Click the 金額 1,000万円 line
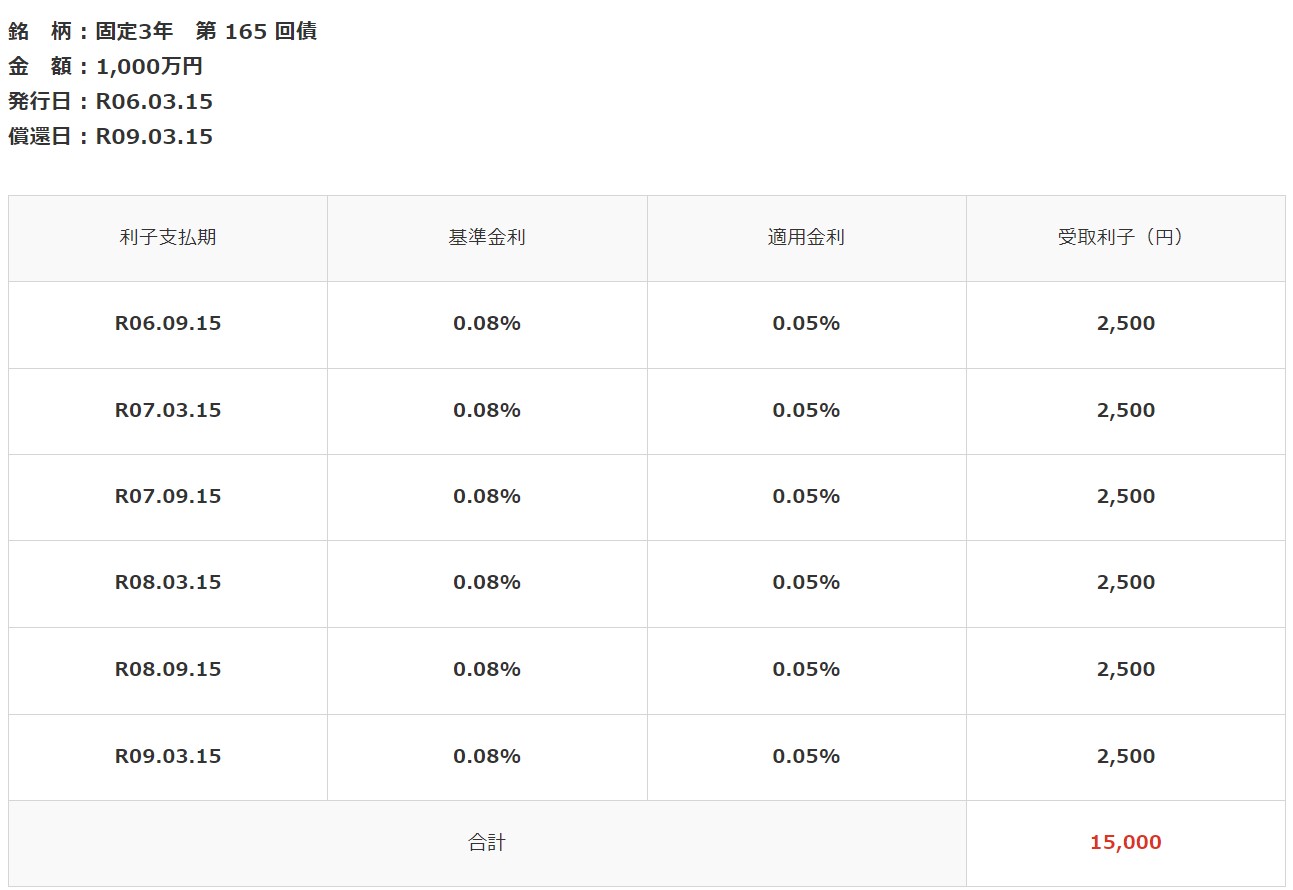 [105, 66]
